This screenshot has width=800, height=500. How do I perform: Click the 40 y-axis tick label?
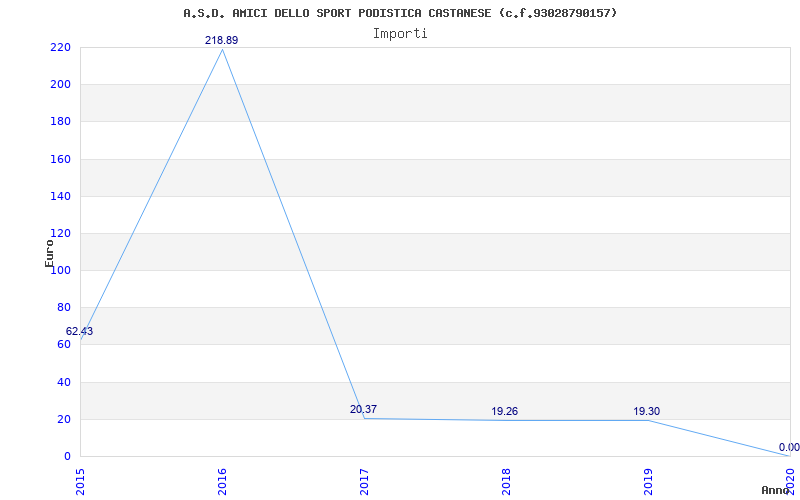63,382
